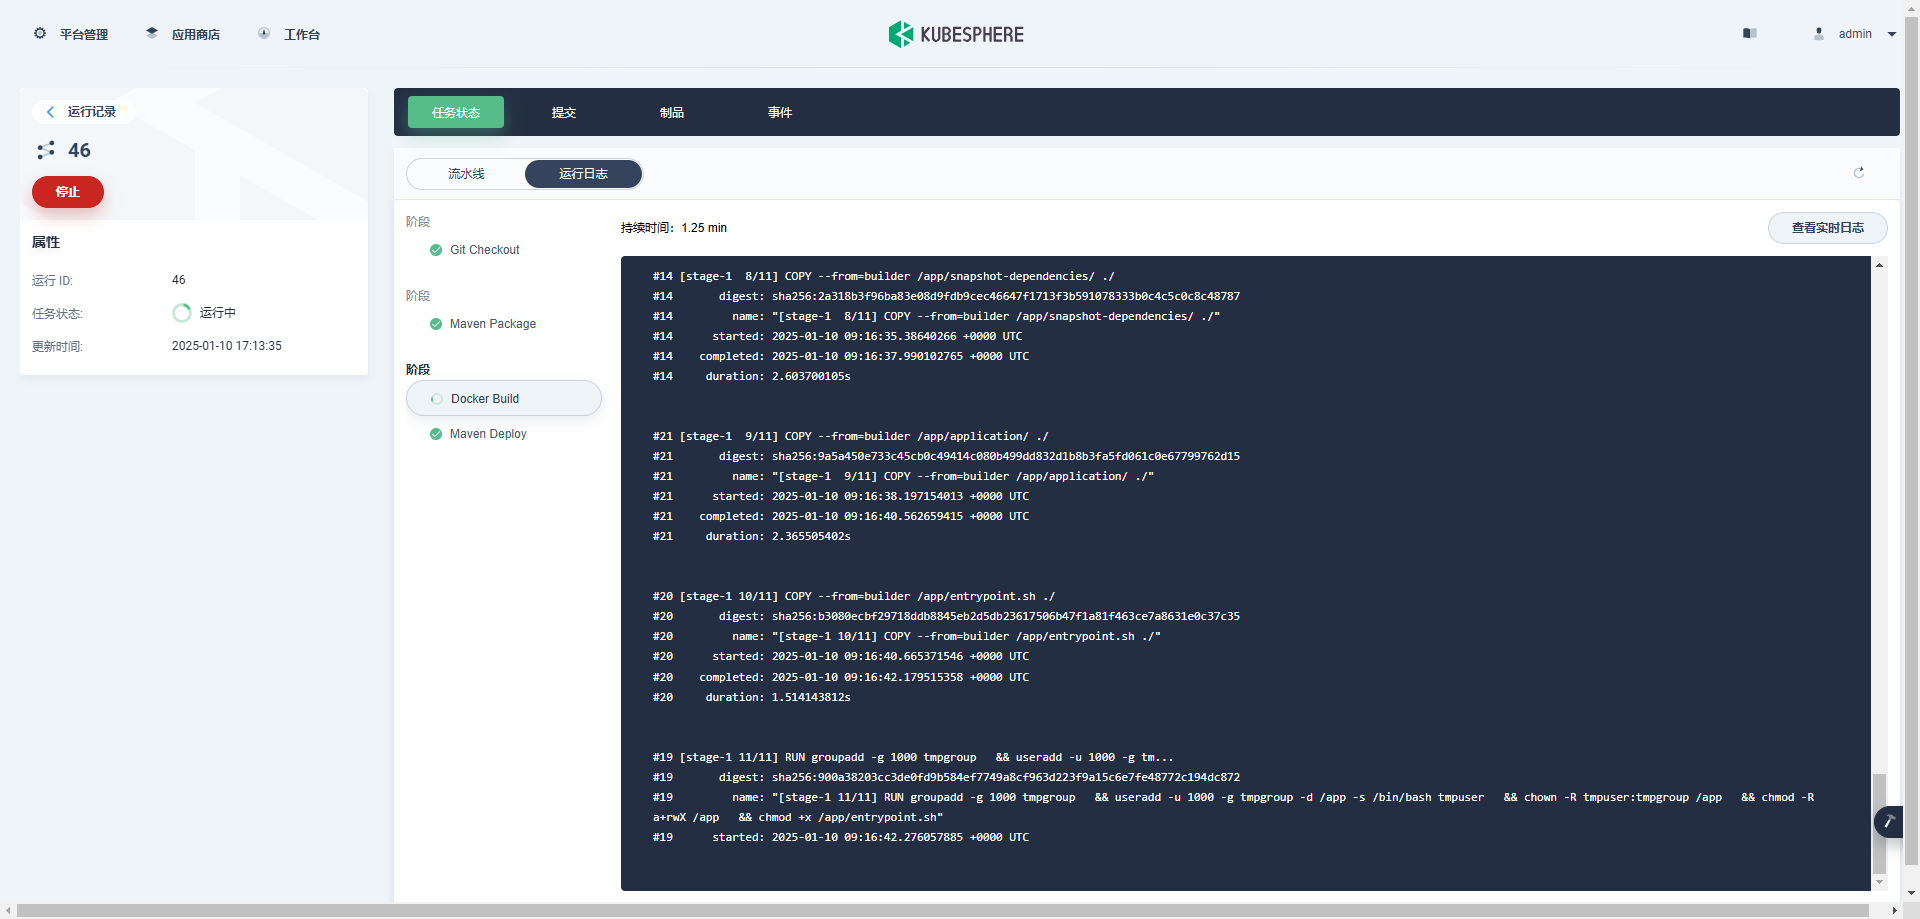This screenshot has width=1920, height=919.
Task: Switch to 提交 tab
Action: coord(564,112)
